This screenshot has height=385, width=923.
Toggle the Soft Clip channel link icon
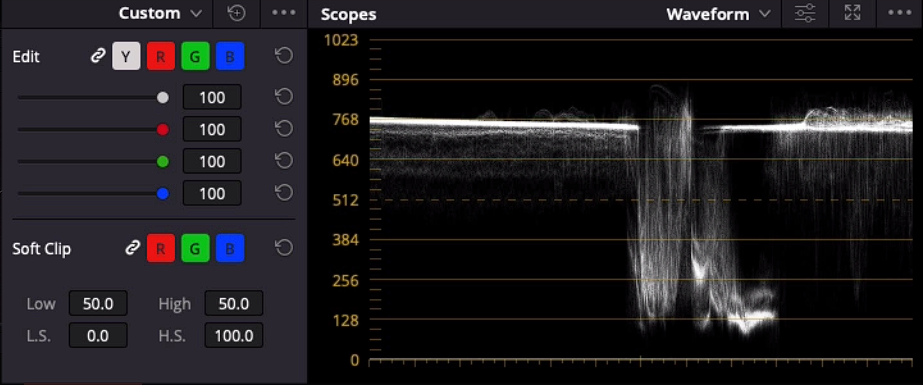pyautogui.click(x=132, y=248)
